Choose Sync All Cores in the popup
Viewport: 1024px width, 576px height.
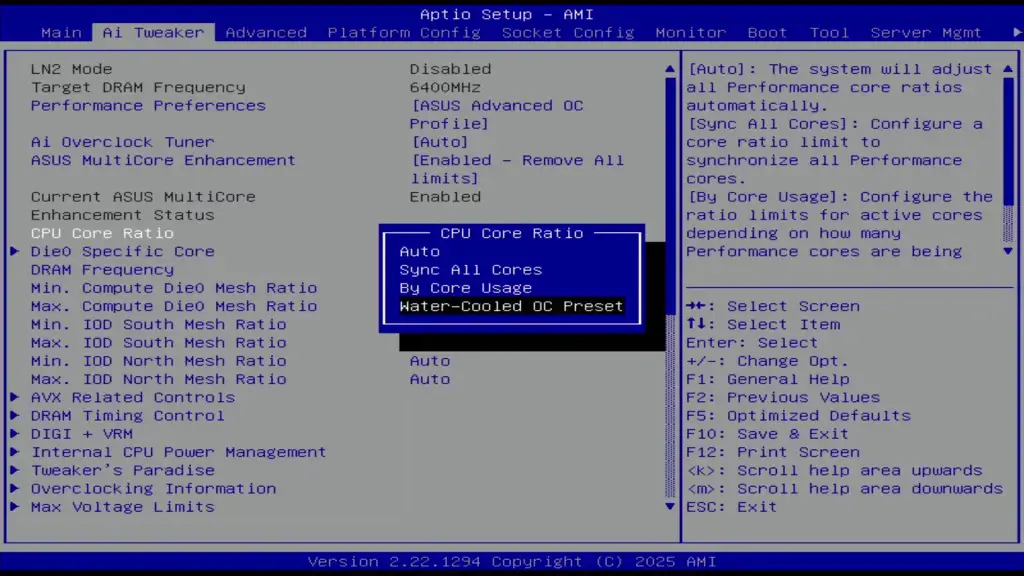471,269
